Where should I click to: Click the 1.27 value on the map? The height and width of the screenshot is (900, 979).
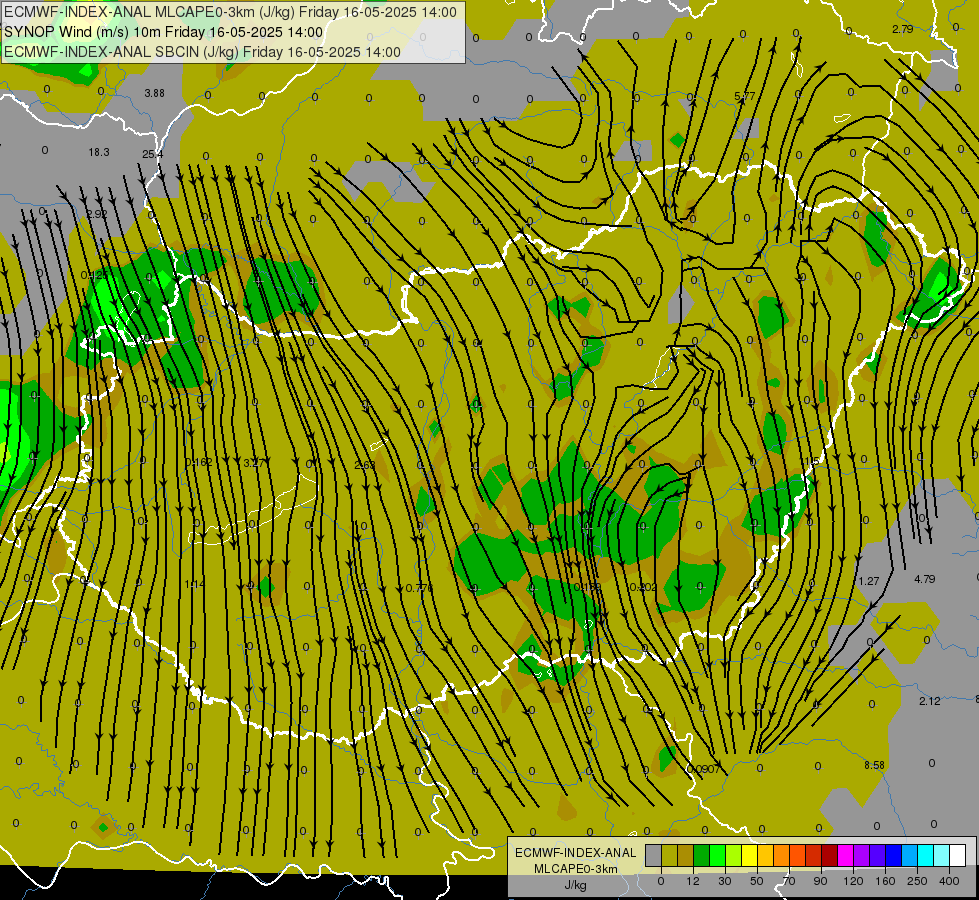868,581
